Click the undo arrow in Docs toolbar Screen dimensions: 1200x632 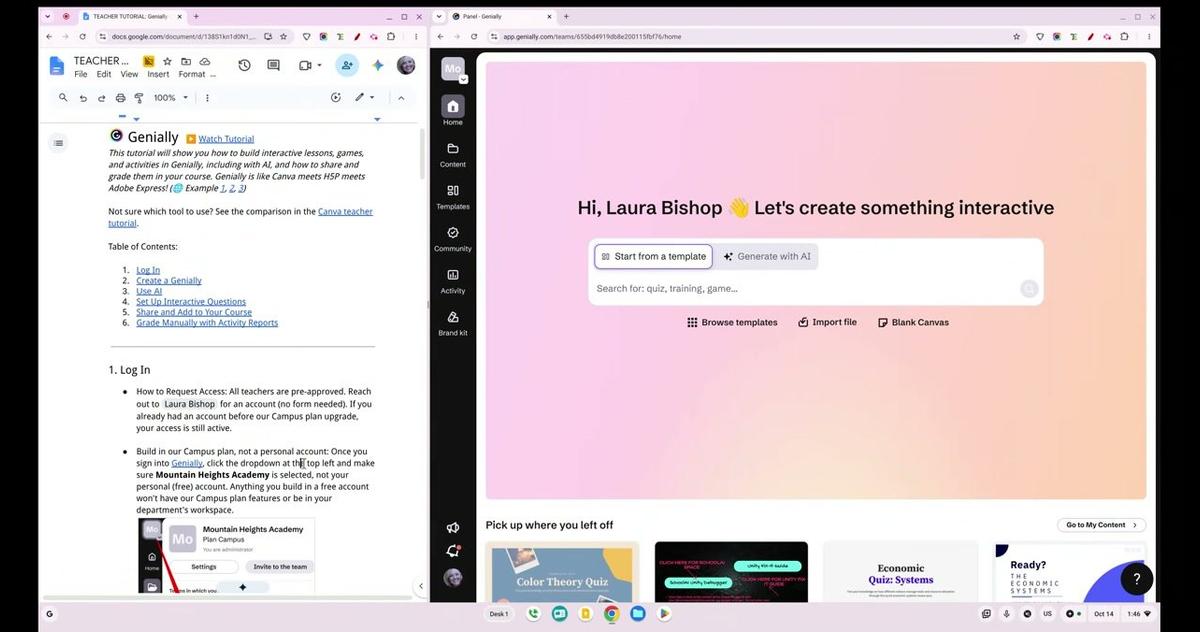pyautogui.click(x=83, y=98)
